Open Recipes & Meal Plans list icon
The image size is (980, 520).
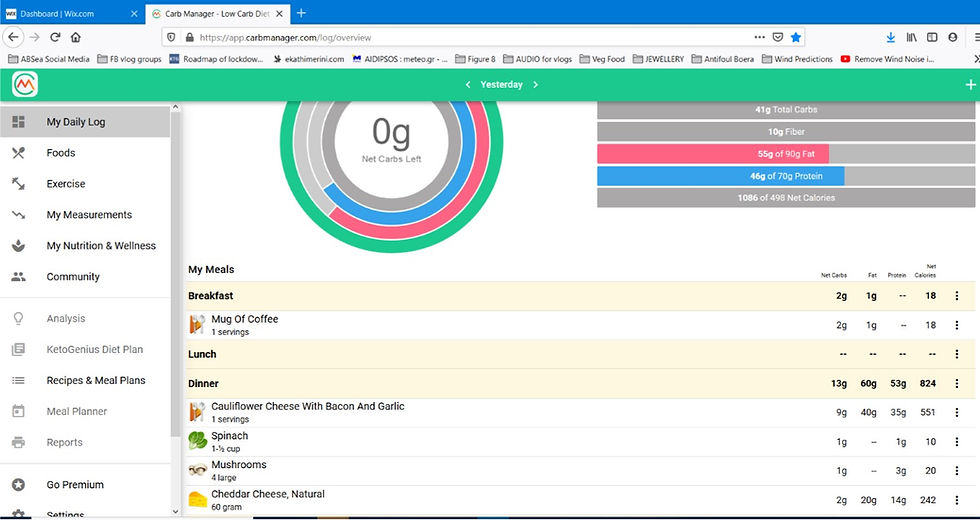pyautogui.click(x=19, y=380)
